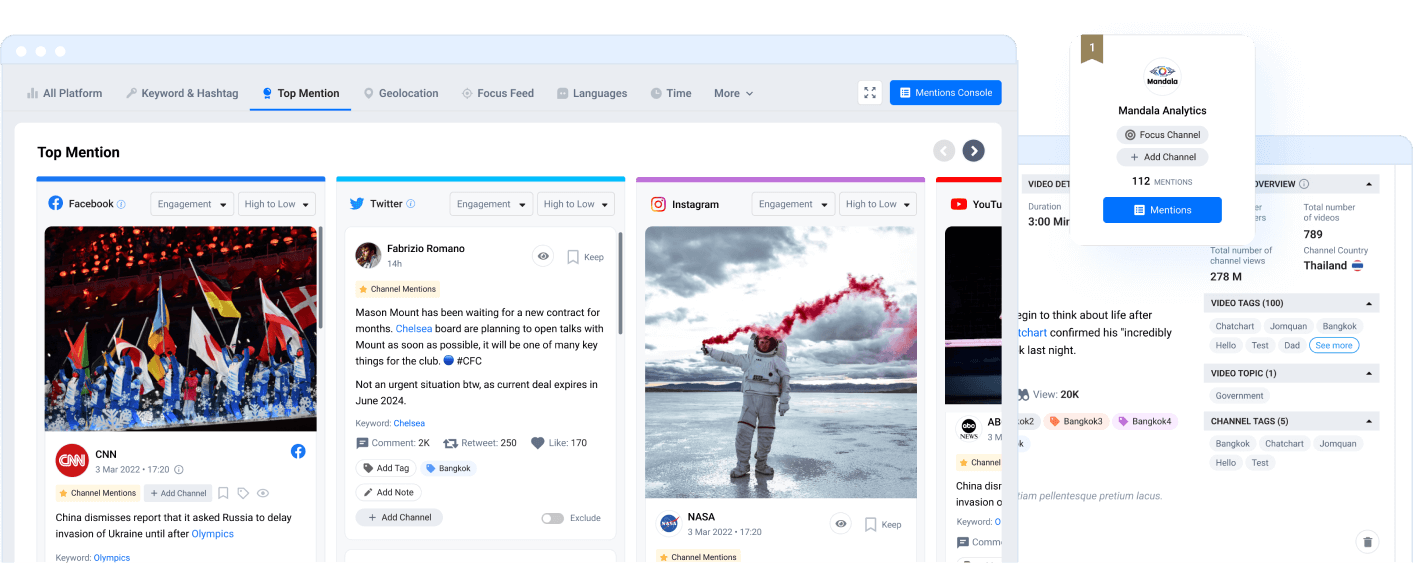The height and width of the screenshot is (563, 1414).
Task: Toggle eye visibility on NASA post
Action: (841, 524)
